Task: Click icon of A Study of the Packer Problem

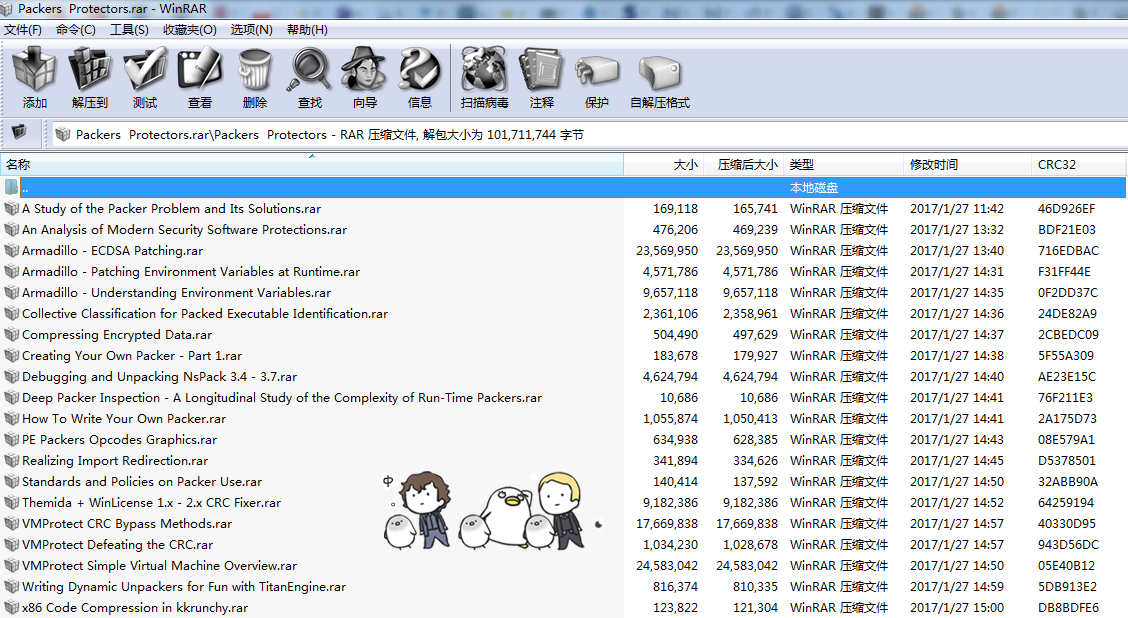Action: (x=11, y=209)
